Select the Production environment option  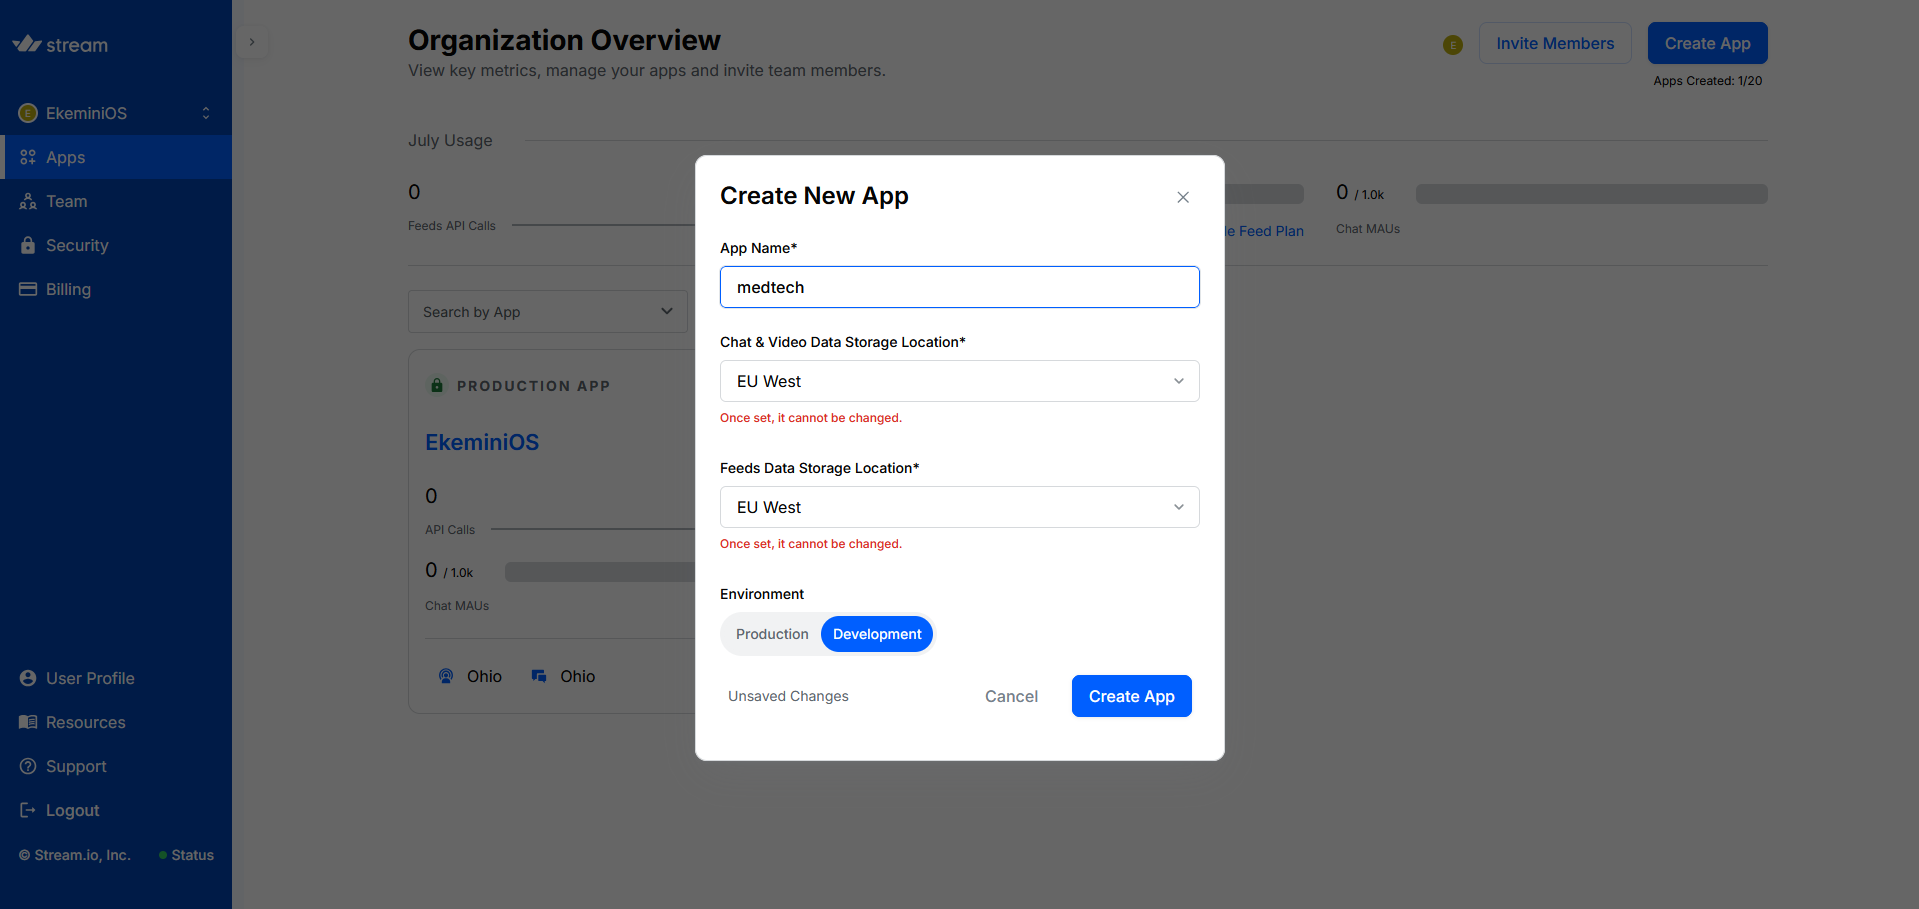[771, 634]
